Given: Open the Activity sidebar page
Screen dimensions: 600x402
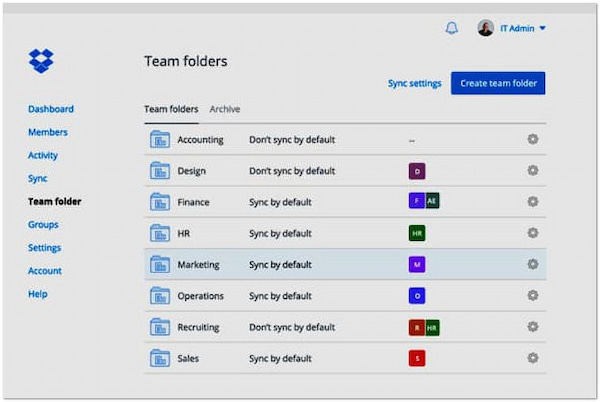Looking at the screenshot, I should coord(43,155).
